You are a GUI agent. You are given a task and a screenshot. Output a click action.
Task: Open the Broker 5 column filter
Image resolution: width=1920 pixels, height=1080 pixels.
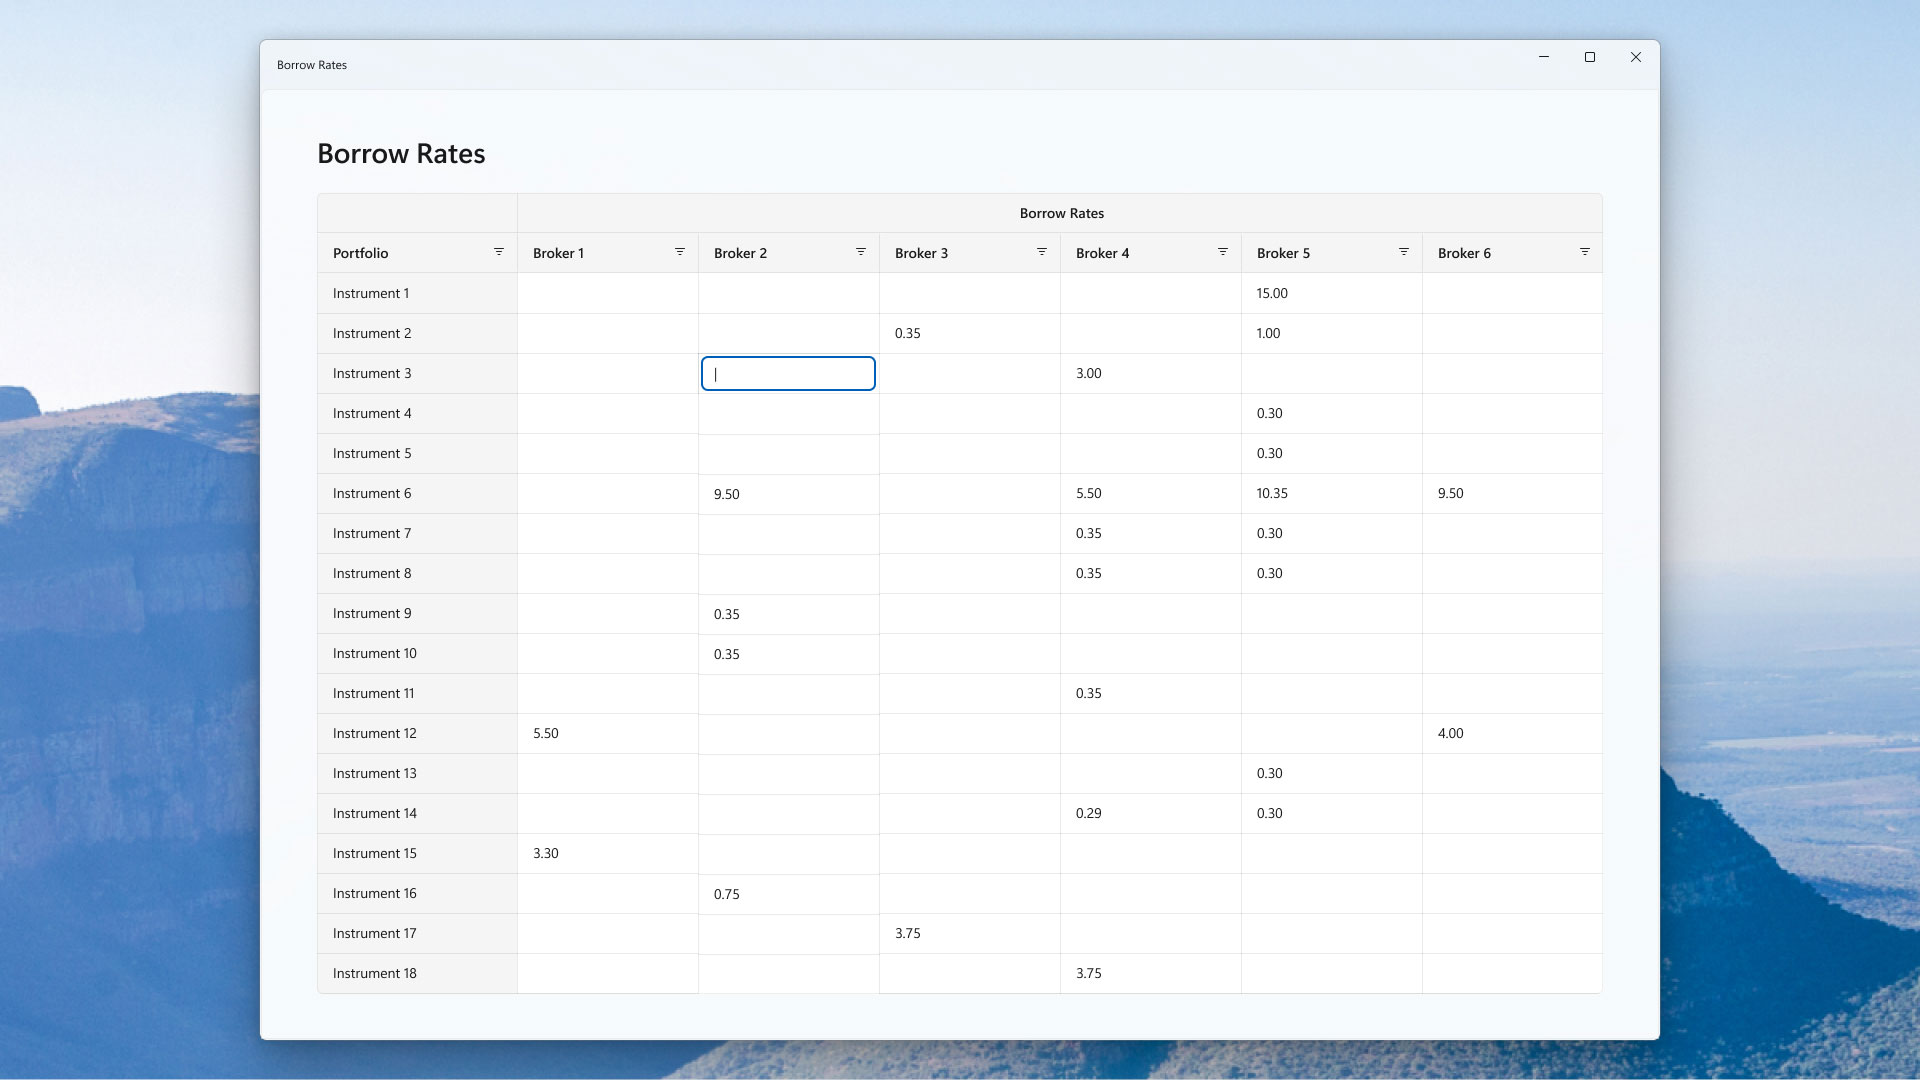pos(1403,252)
